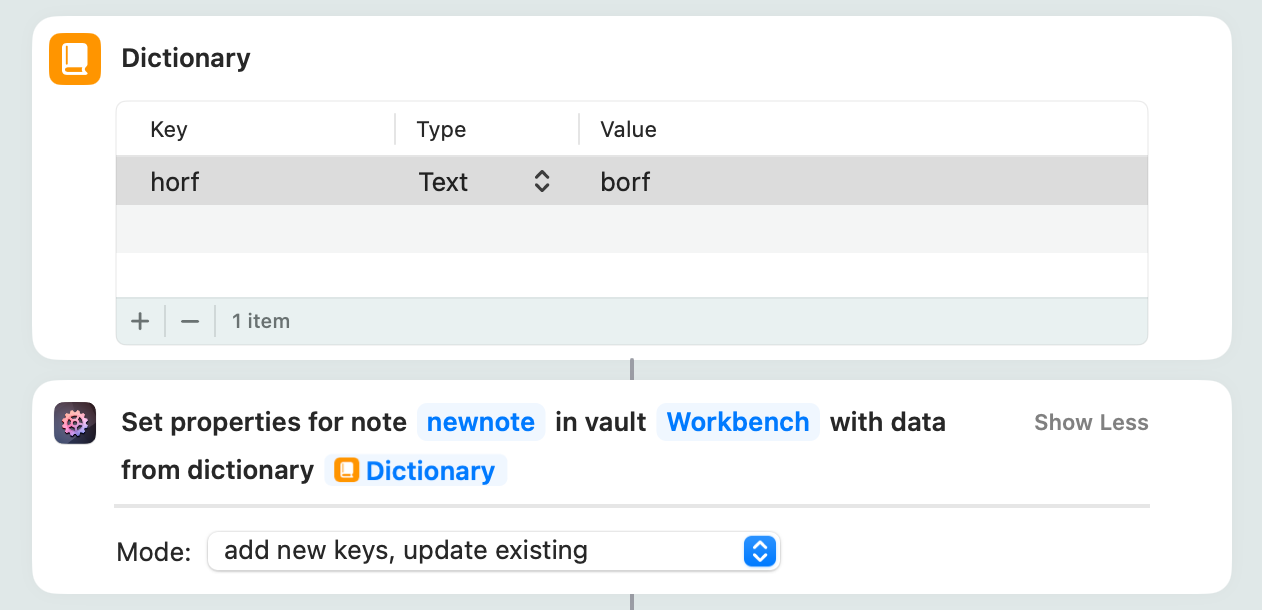Edit the borf value field
This screenshot has height=610, width=1262.
[x=626, y=182]
